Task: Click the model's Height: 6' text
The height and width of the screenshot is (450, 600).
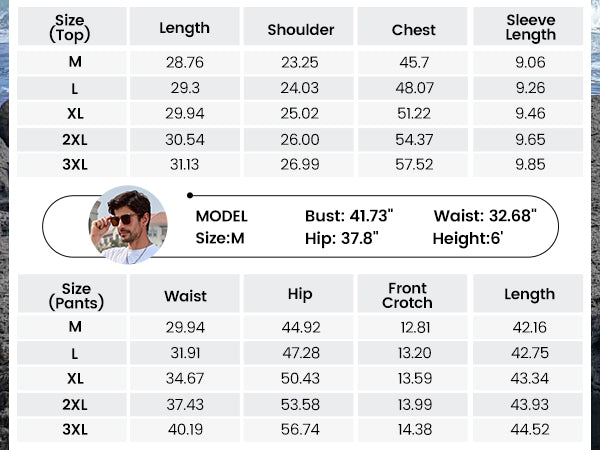Action: point(468,238)
